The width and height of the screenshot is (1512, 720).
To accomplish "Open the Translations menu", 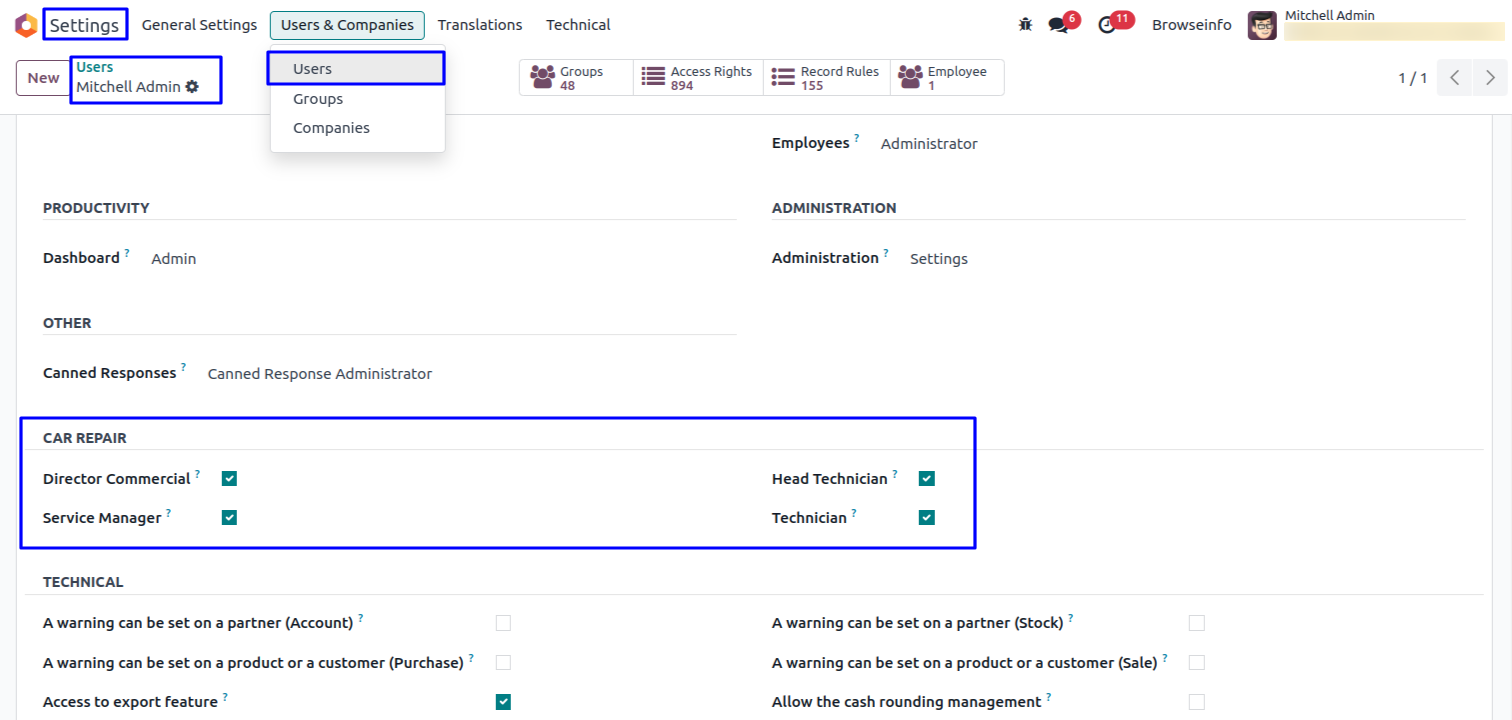I will tap(480, 25).
